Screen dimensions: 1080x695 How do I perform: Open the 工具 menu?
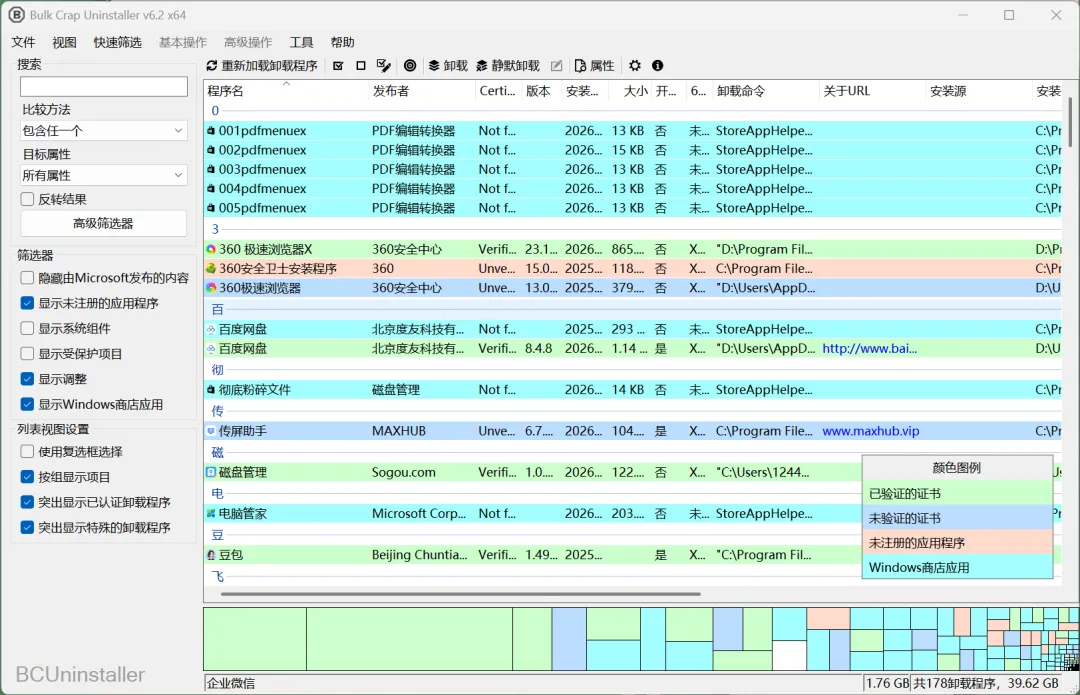click(301, 42)
